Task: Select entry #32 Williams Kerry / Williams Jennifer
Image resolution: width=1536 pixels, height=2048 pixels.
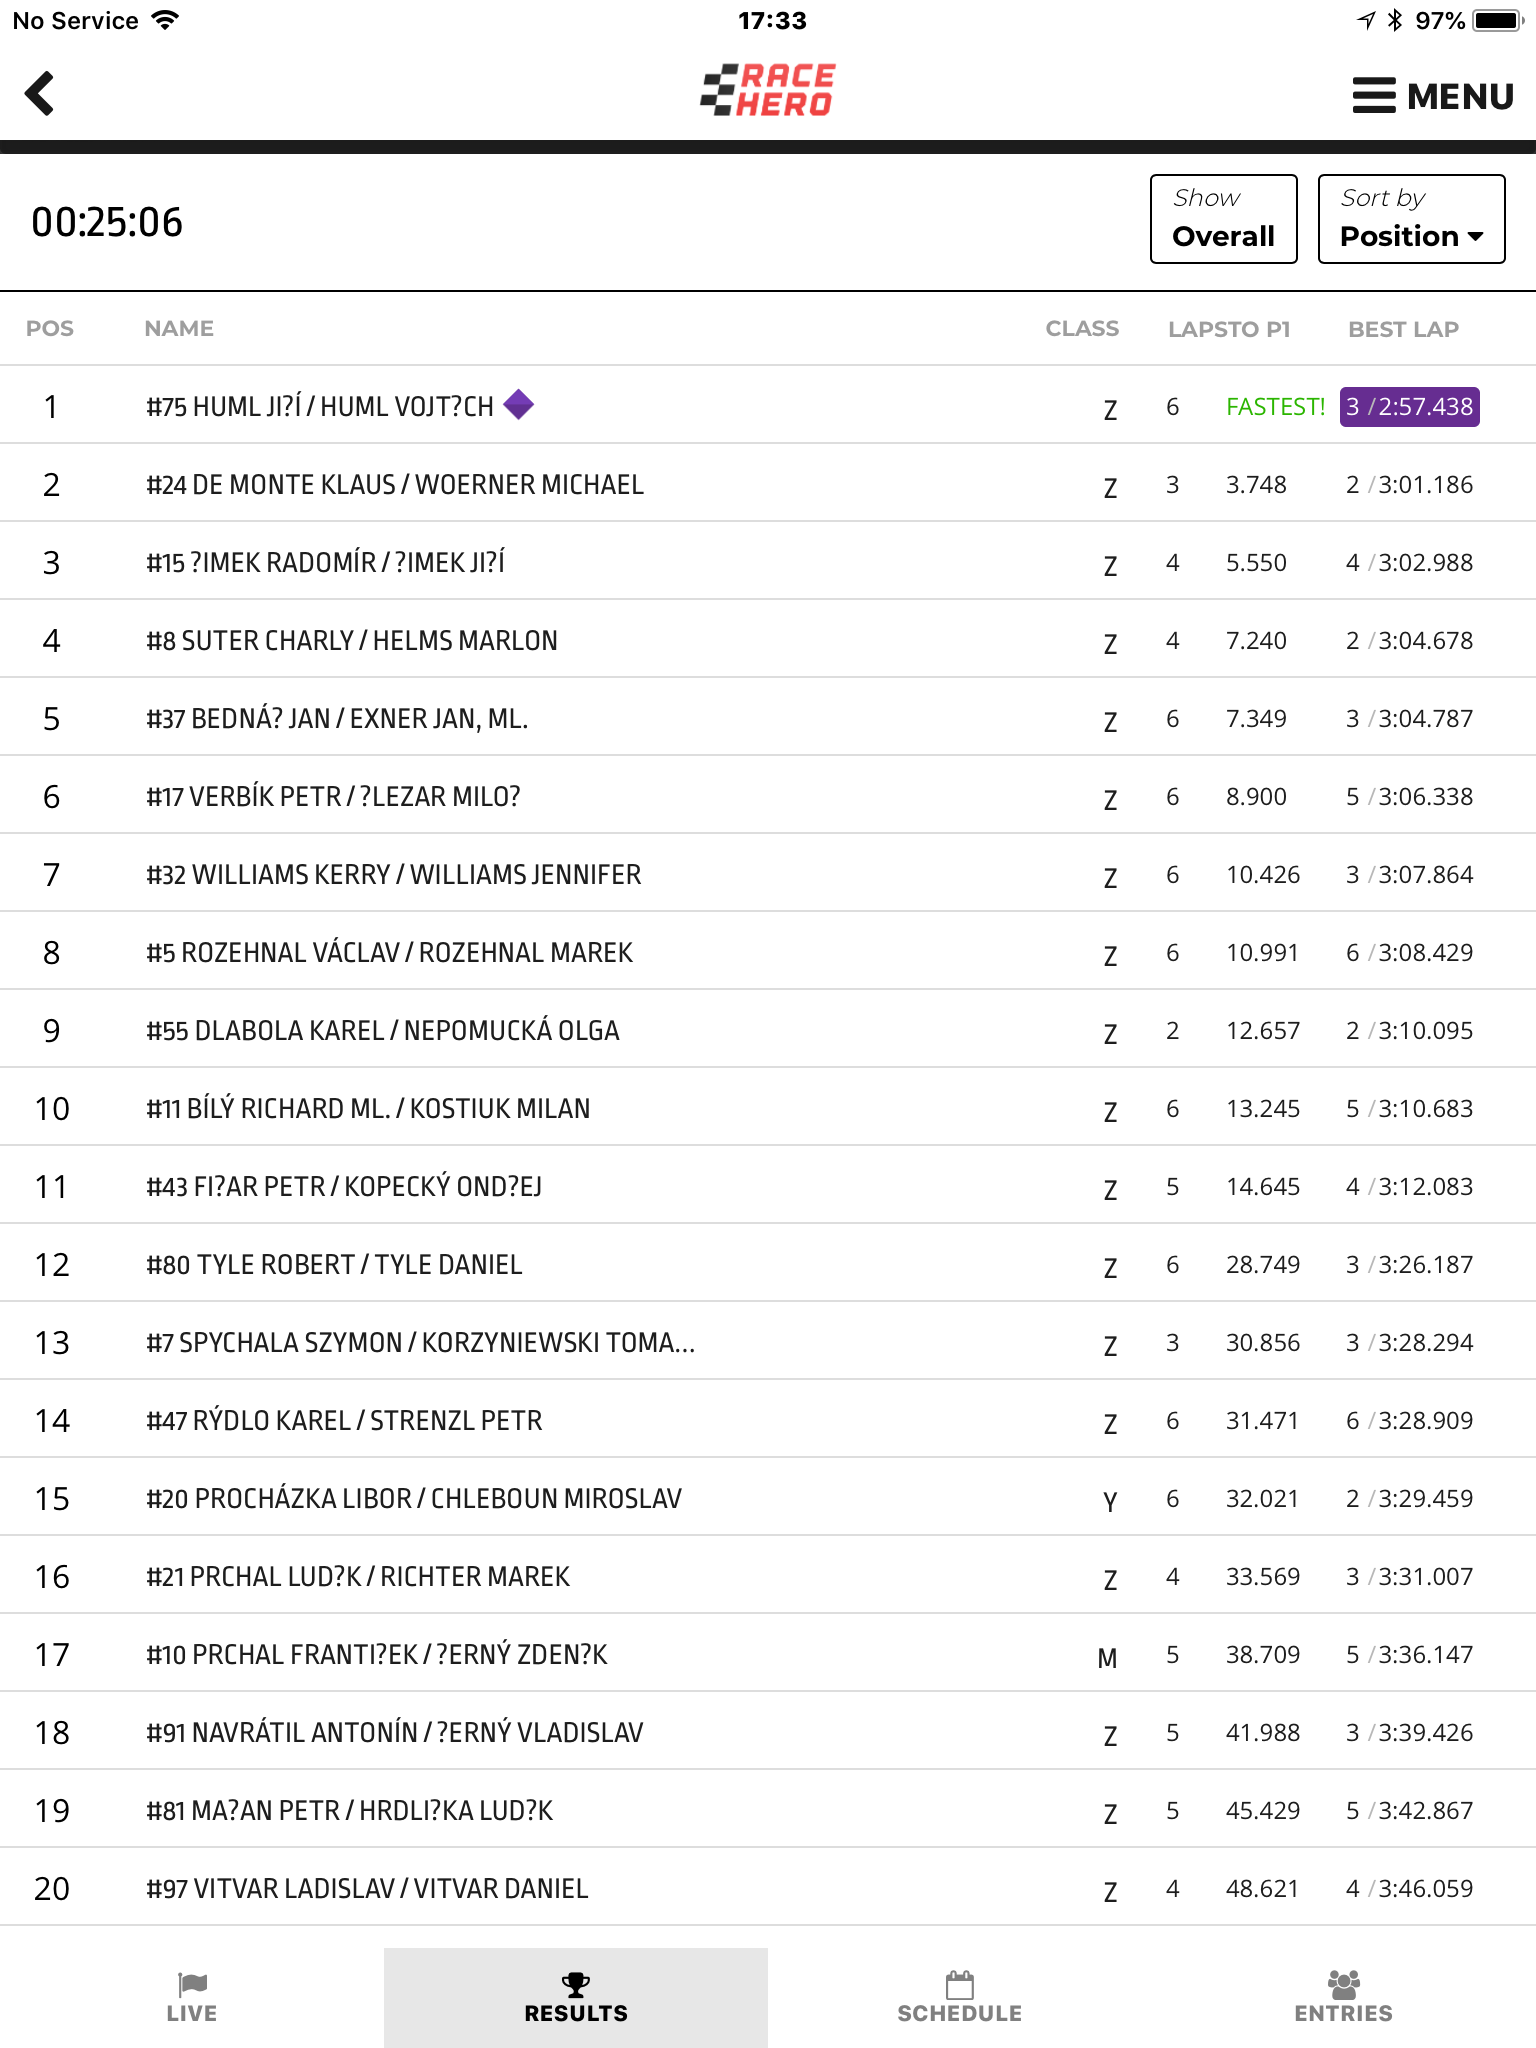Action: pyautogui.click(x=768, y=874)
